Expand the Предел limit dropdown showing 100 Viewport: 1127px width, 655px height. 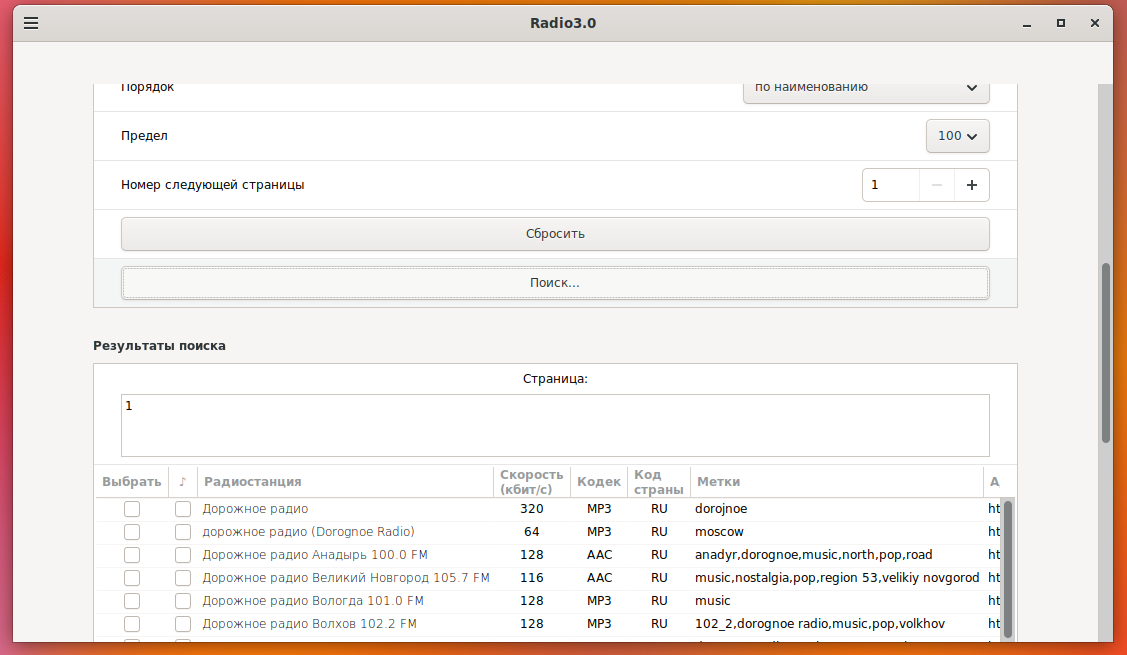coord(957,136)
